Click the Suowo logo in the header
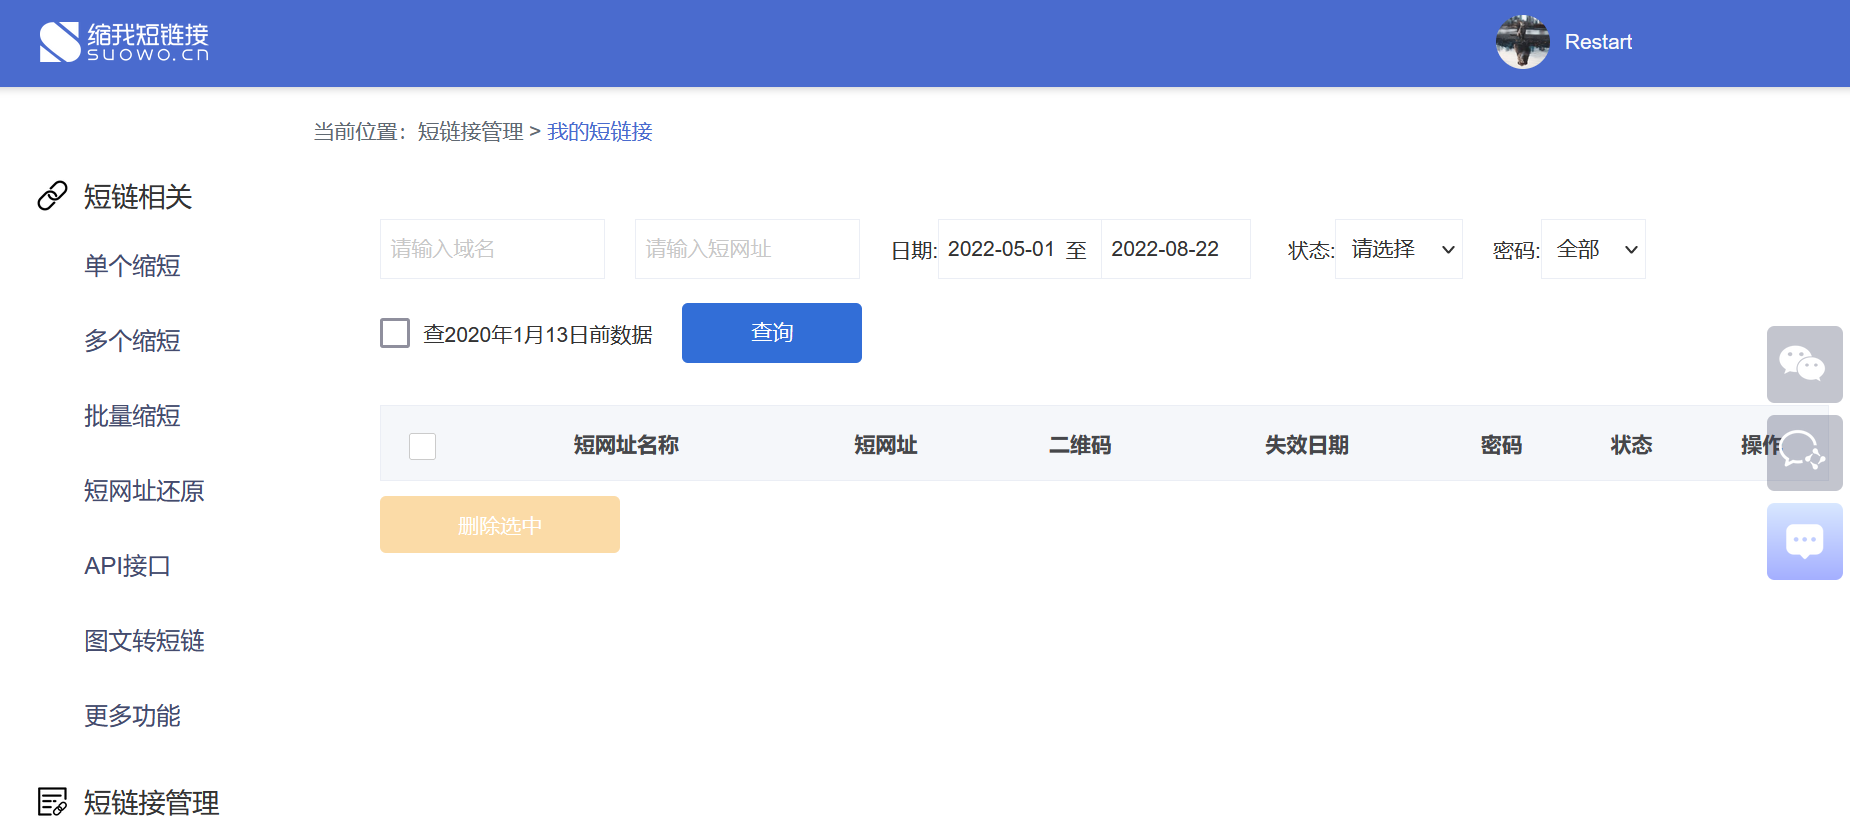Viewport: 1850px width, 825px height. pos(124,42)
